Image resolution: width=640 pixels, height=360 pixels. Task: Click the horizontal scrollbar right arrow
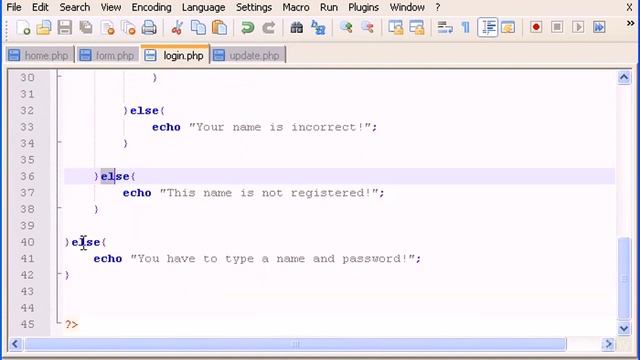[608, 344]
